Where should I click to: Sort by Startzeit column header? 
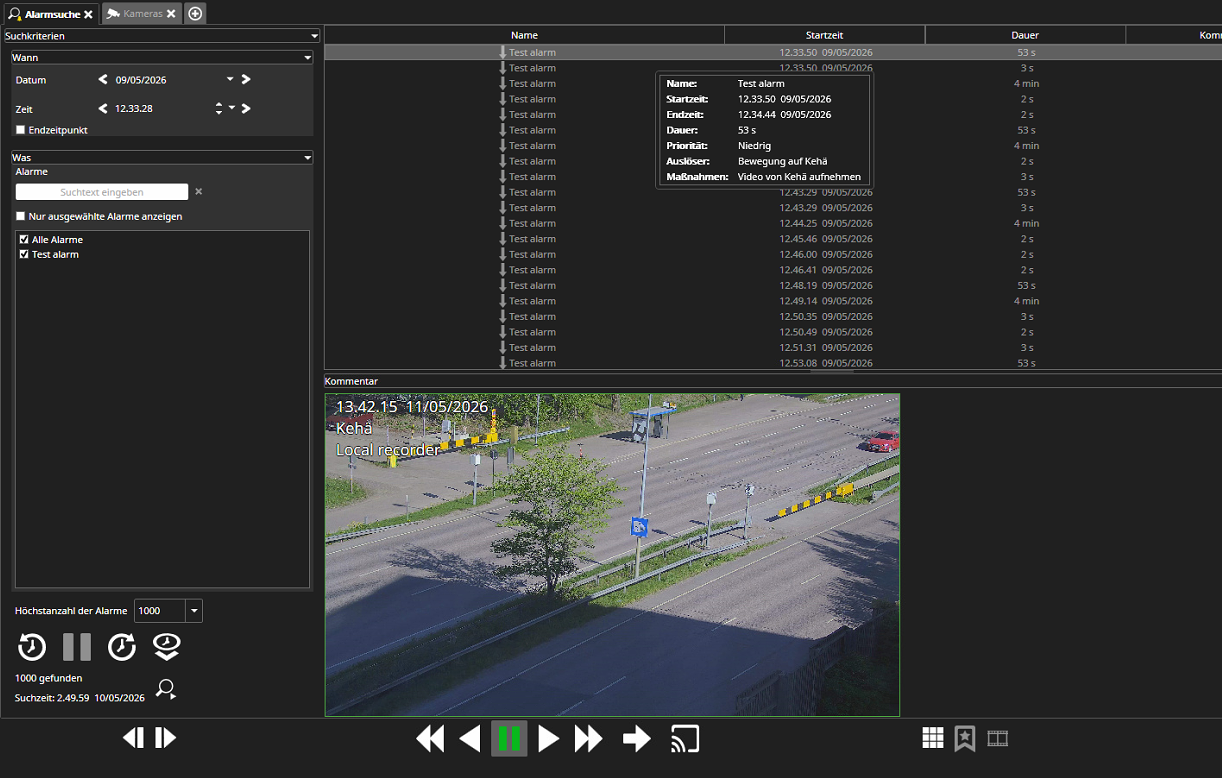(x=825, y=35)
